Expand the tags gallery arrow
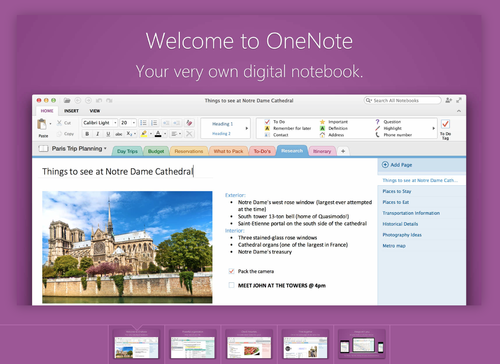Viewport: 500px width, 364px height. point(434,128)
